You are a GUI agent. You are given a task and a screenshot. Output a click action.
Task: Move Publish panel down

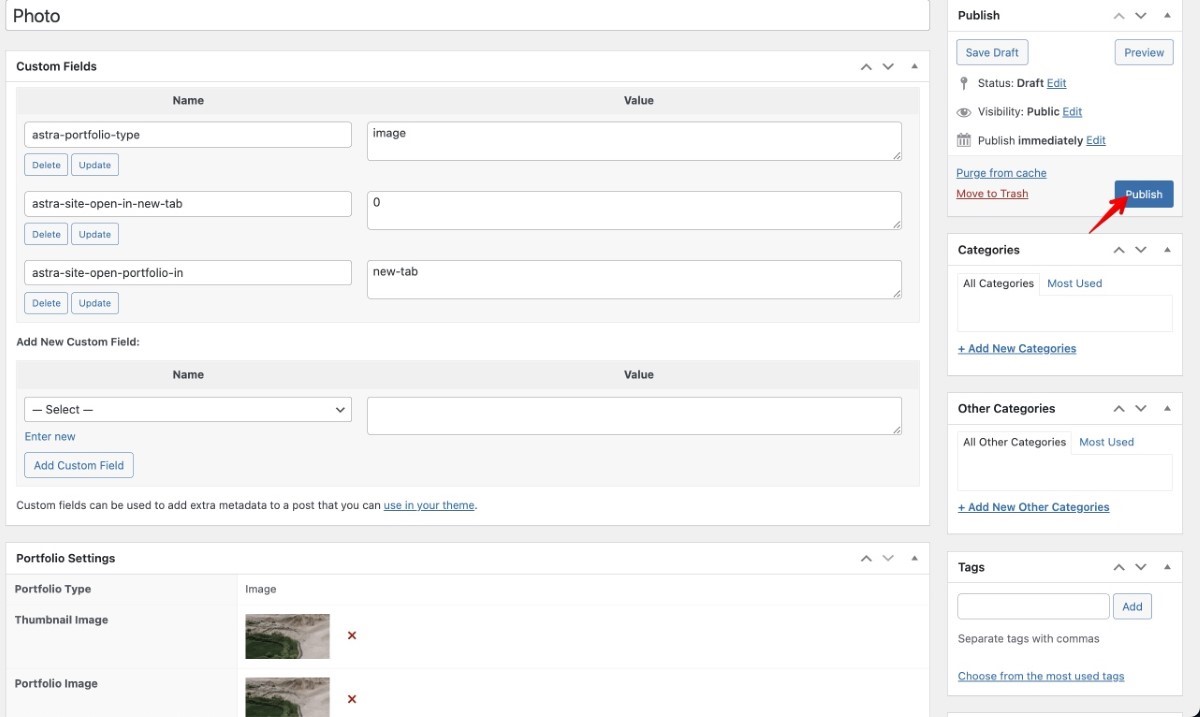tap(1141, 15)
